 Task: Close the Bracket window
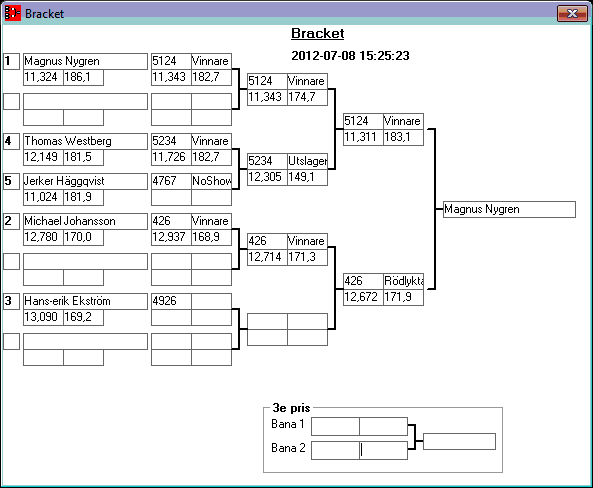572,14
